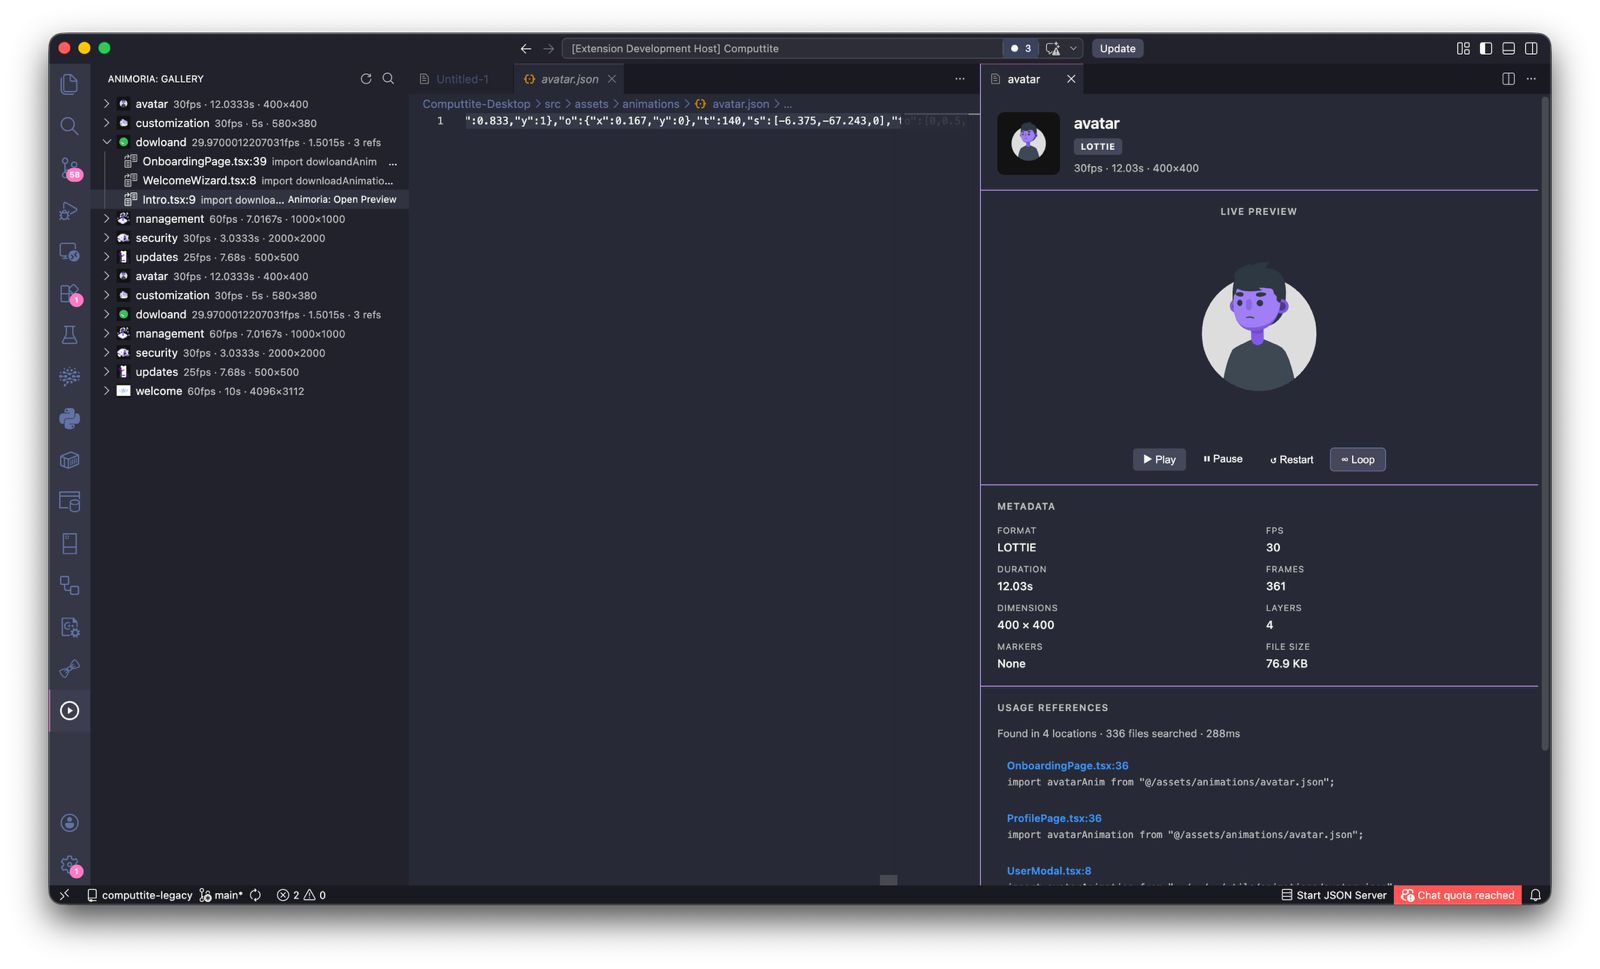This screenshot has height=969, width=1600.
Task: Go forward using the title bar arrow
Action: [548, 48]
